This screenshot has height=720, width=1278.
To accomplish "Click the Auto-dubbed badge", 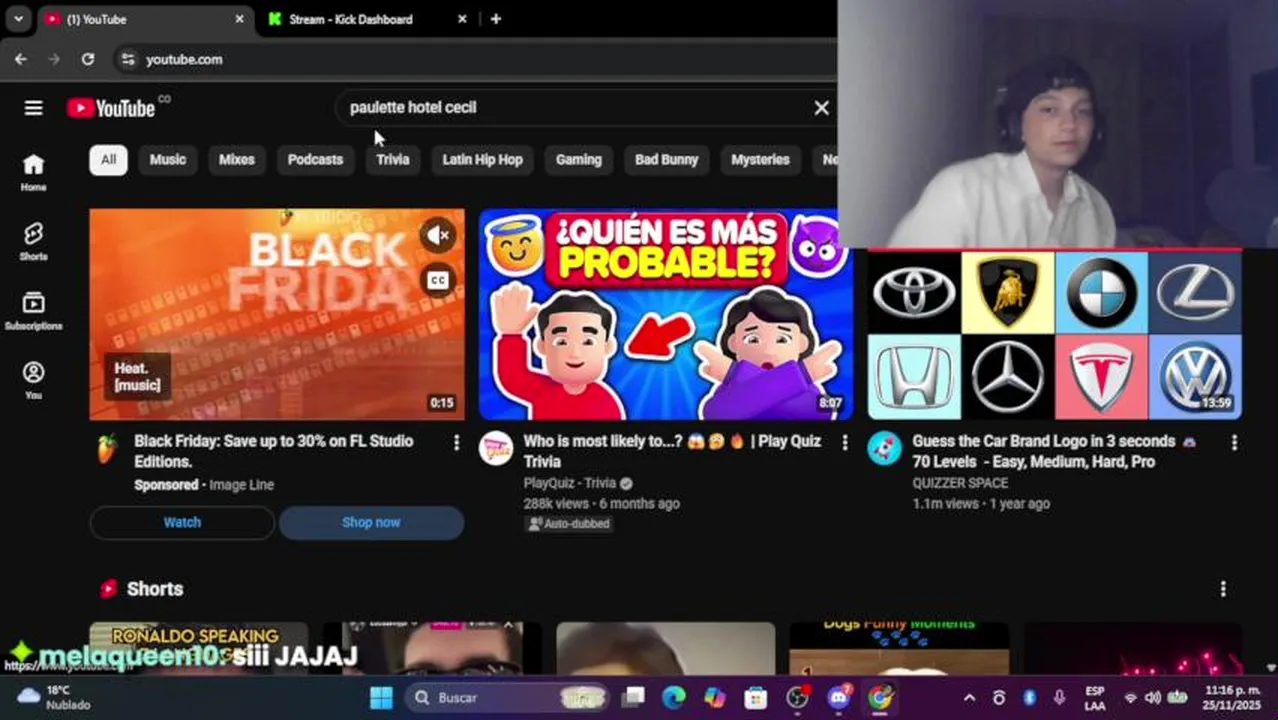I will point(568,523).
